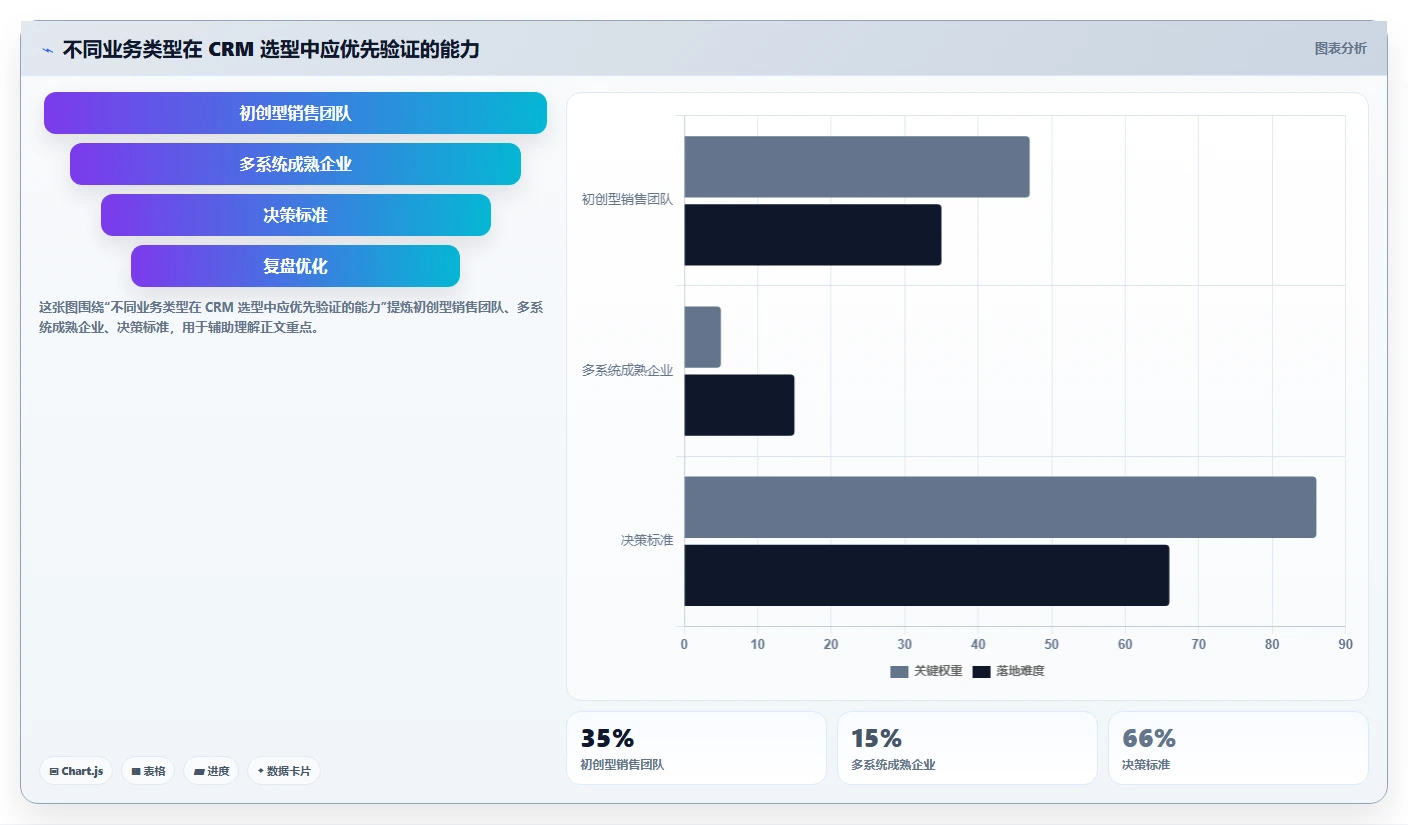Image resolution: width=1408 pixels, height=825 pixels.
Task: Toggle the 关键权重 legend entry
Action: 926,671
